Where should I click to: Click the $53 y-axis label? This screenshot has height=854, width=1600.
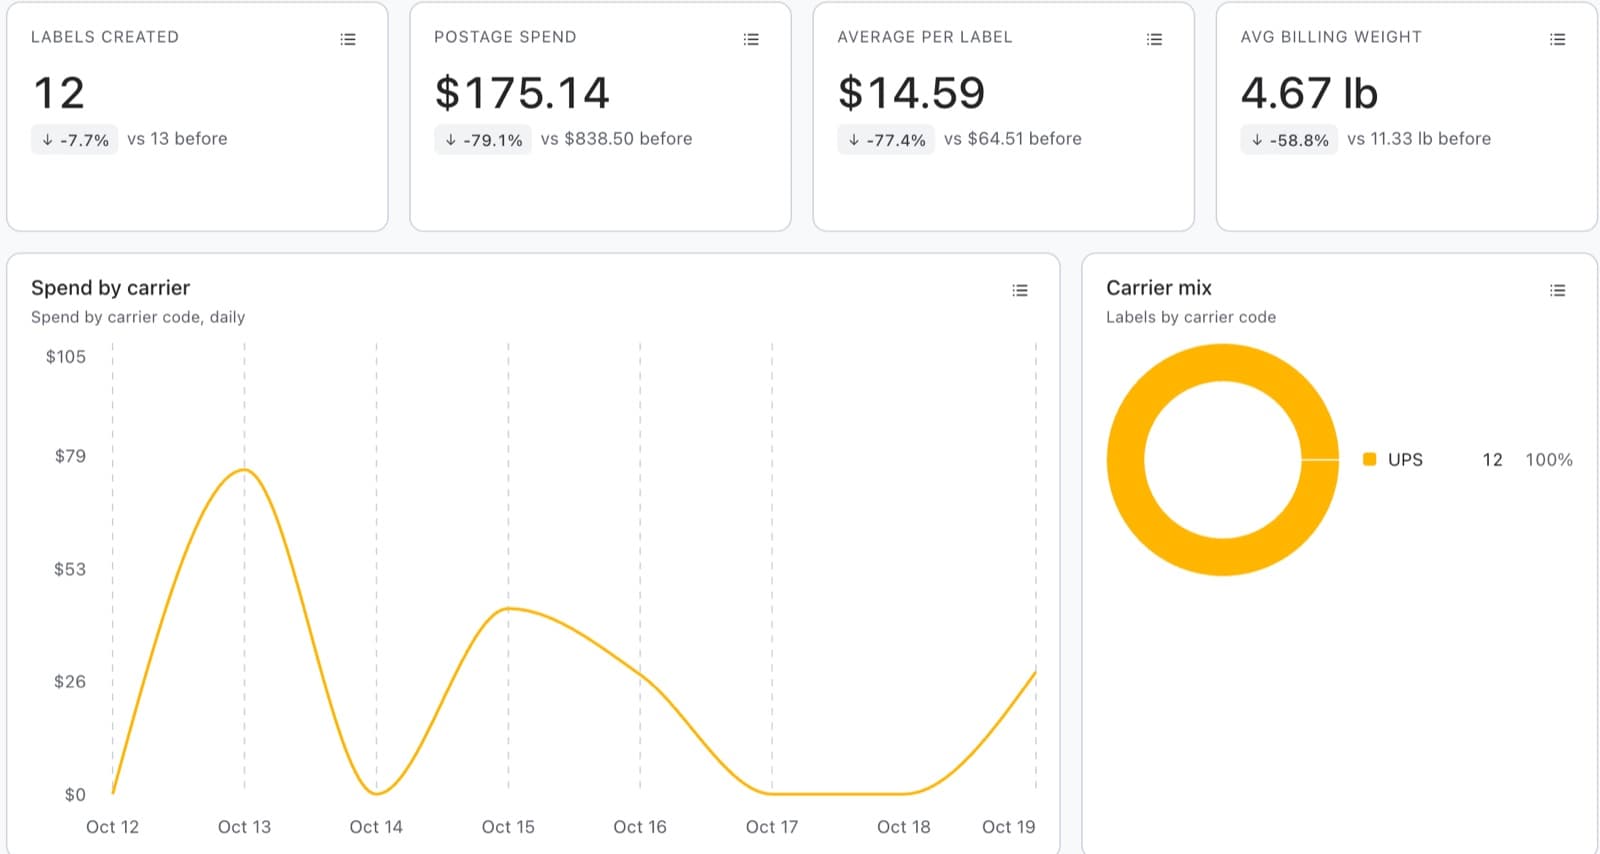tap(70, 569)
